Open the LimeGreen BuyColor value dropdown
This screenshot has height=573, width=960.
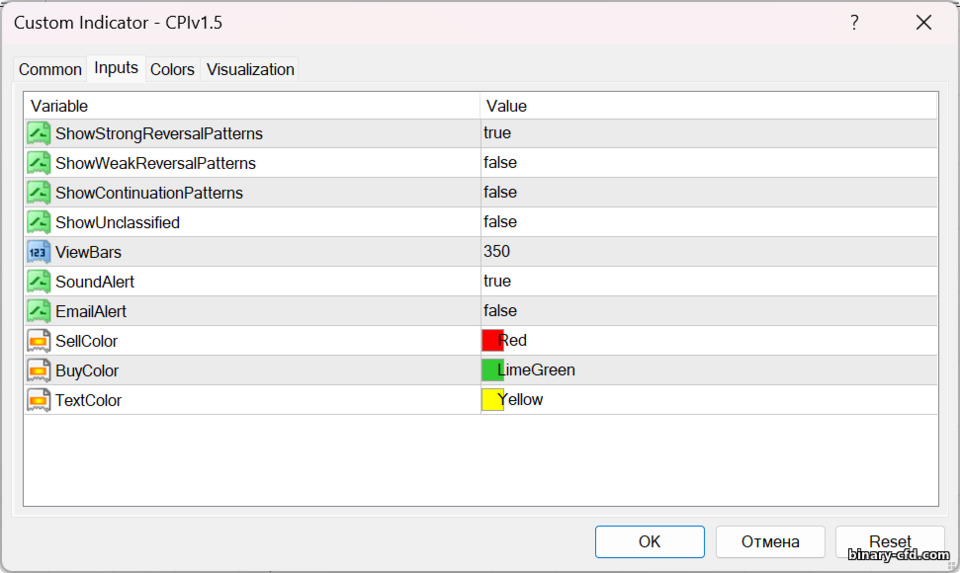click(709, 370)
